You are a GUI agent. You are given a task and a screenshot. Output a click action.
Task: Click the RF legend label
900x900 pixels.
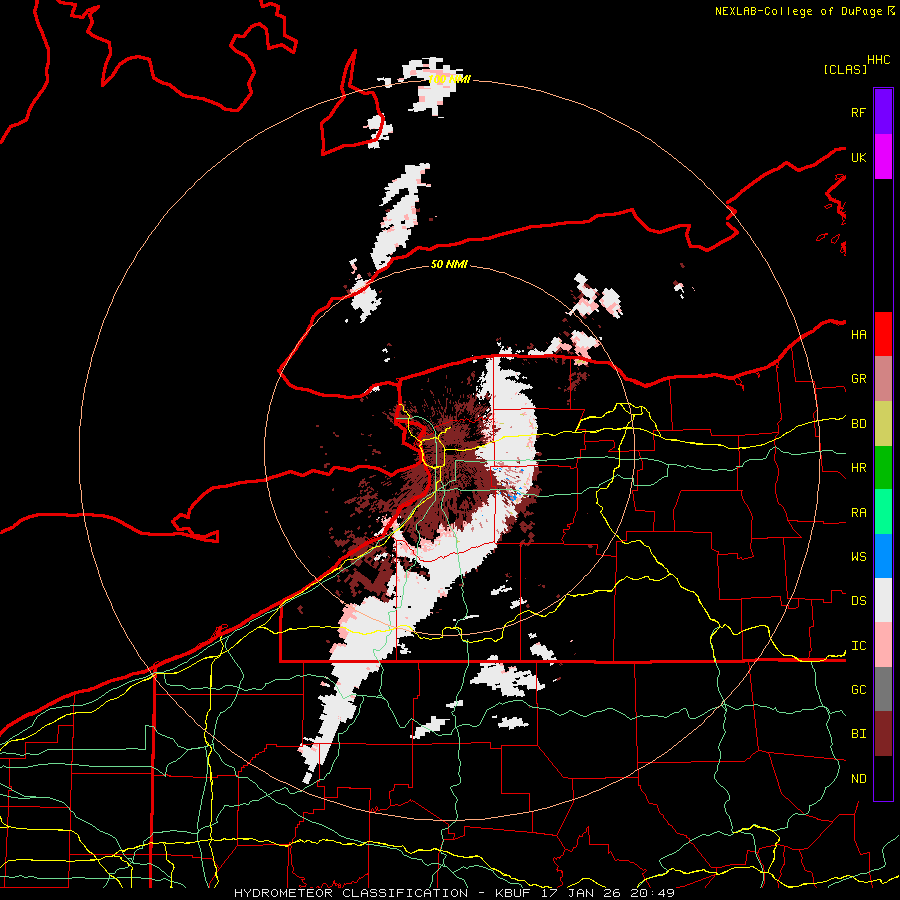coord(858,112)
